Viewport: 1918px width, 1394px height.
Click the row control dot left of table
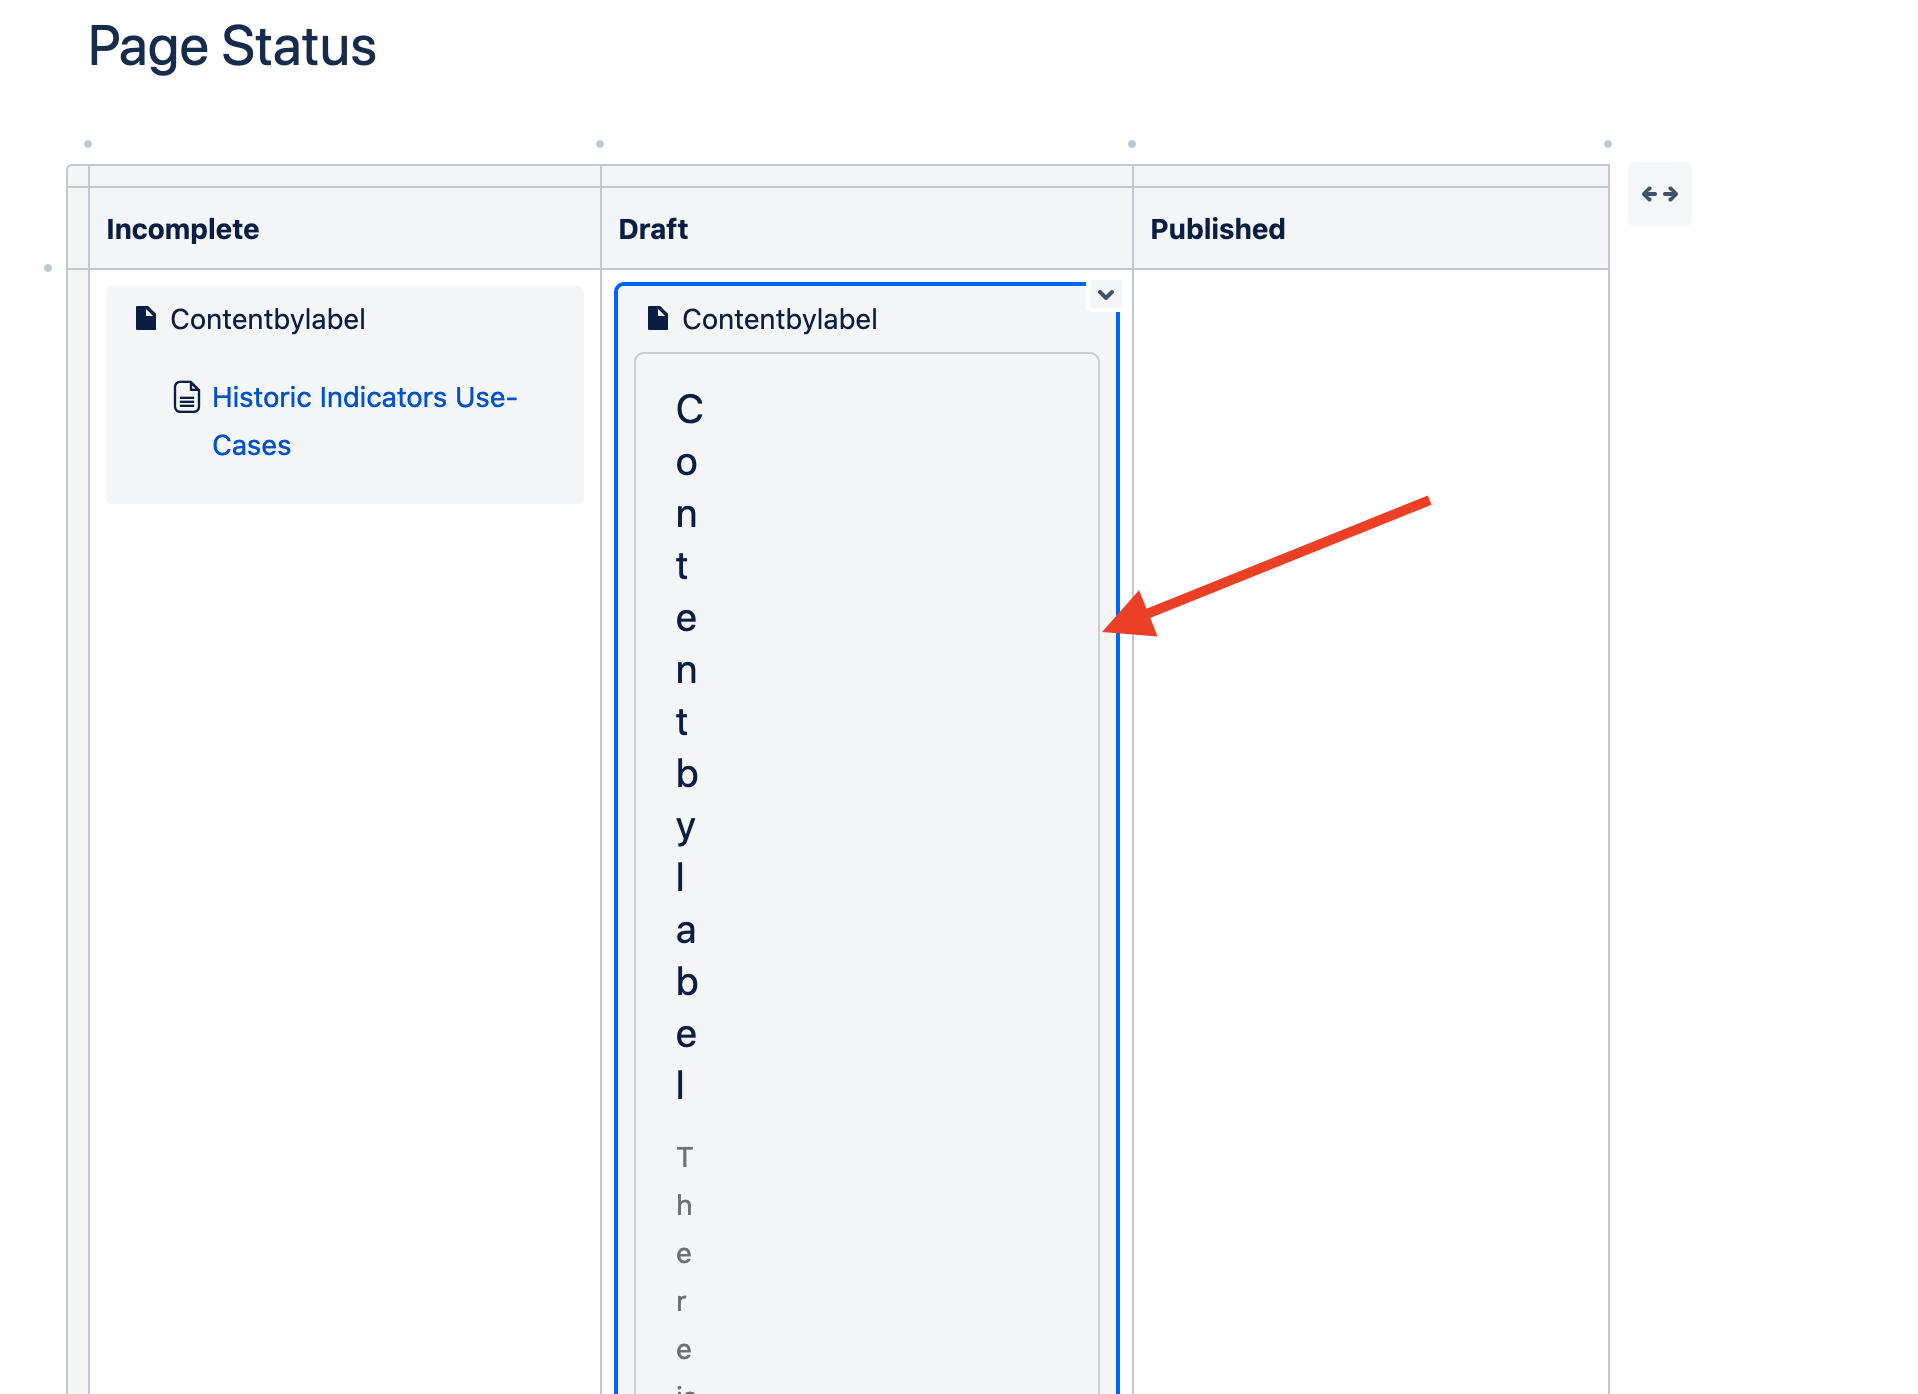(48, 268)
